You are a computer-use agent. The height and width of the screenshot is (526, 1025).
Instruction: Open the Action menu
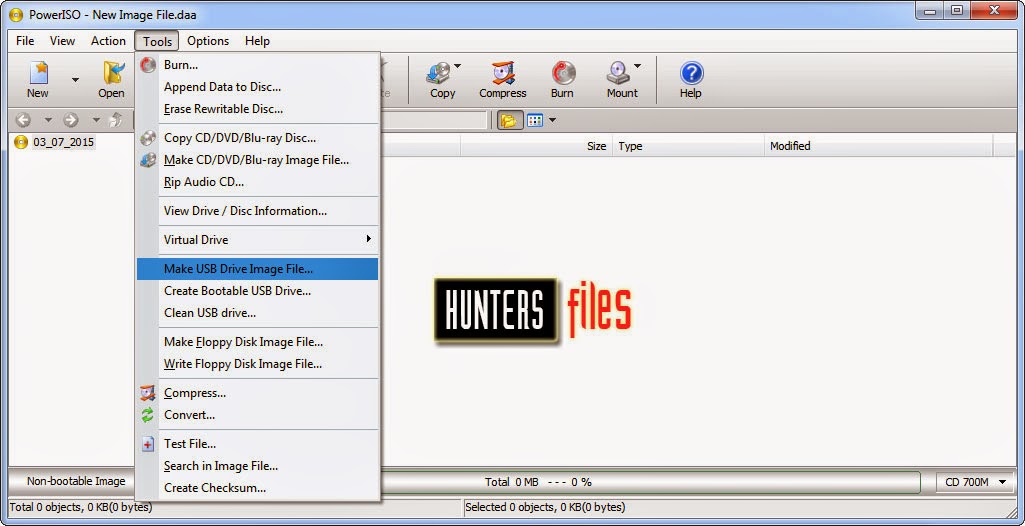108,41
